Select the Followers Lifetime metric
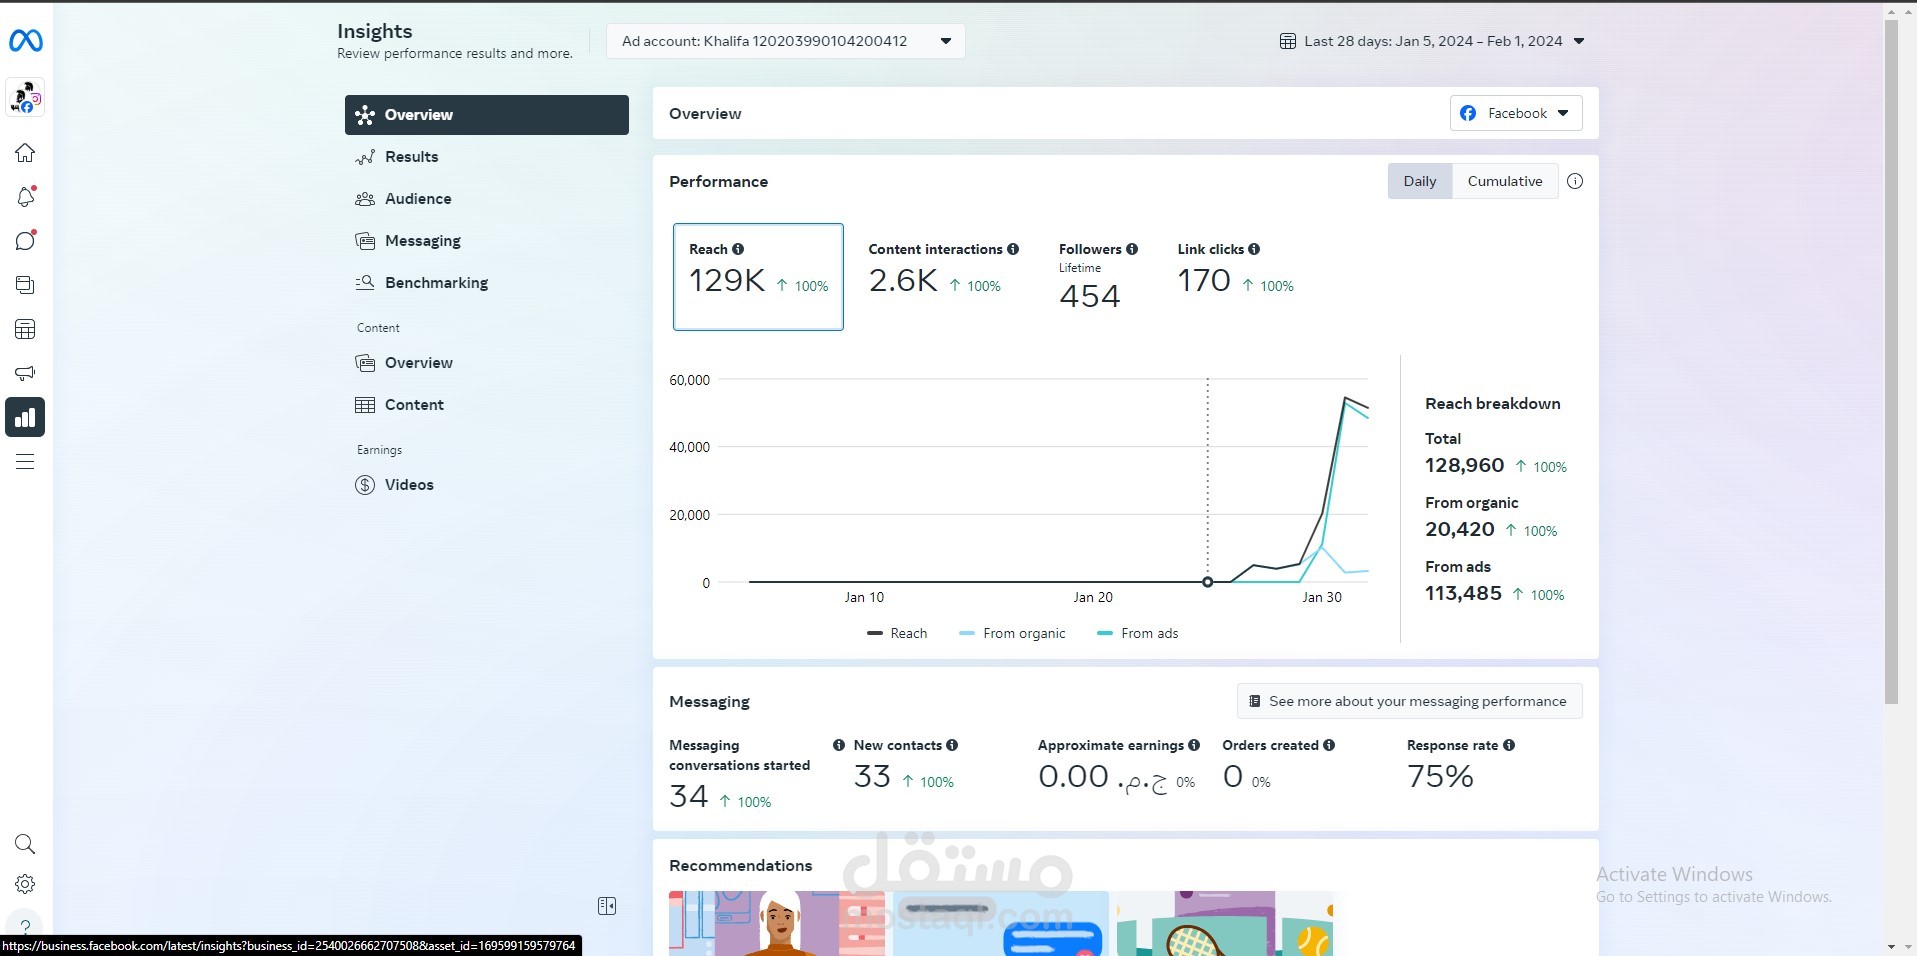The image size is (1917, 956). pos(1098,277)
